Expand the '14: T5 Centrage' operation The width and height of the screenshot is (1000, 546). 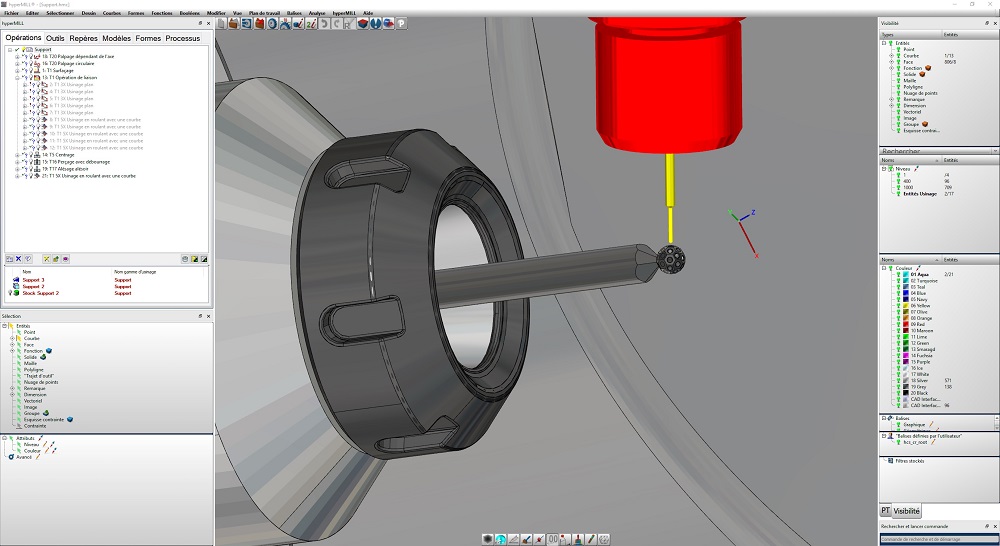17,155
